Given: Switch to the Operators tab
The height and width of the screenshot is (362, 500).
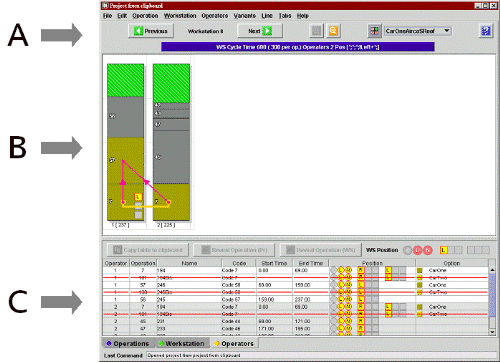Looking at the screenshot, I should click(234, 343).
